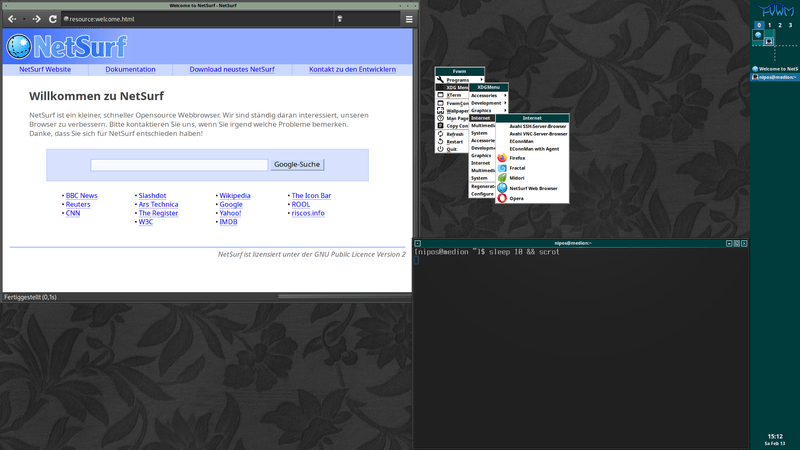Open The Icon Bar link
The width and height of the screenshot is (800, 450).
coord(311,195)
